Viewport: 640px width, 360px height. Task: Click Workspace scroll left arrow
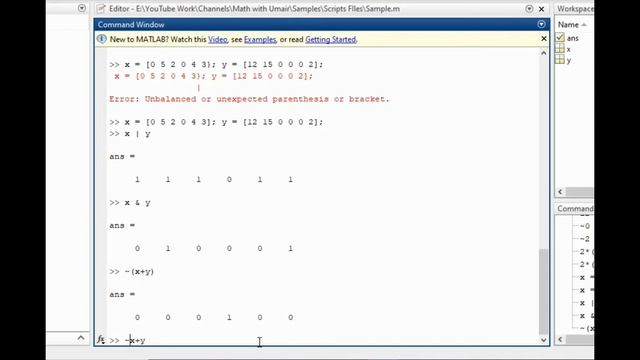560,191
